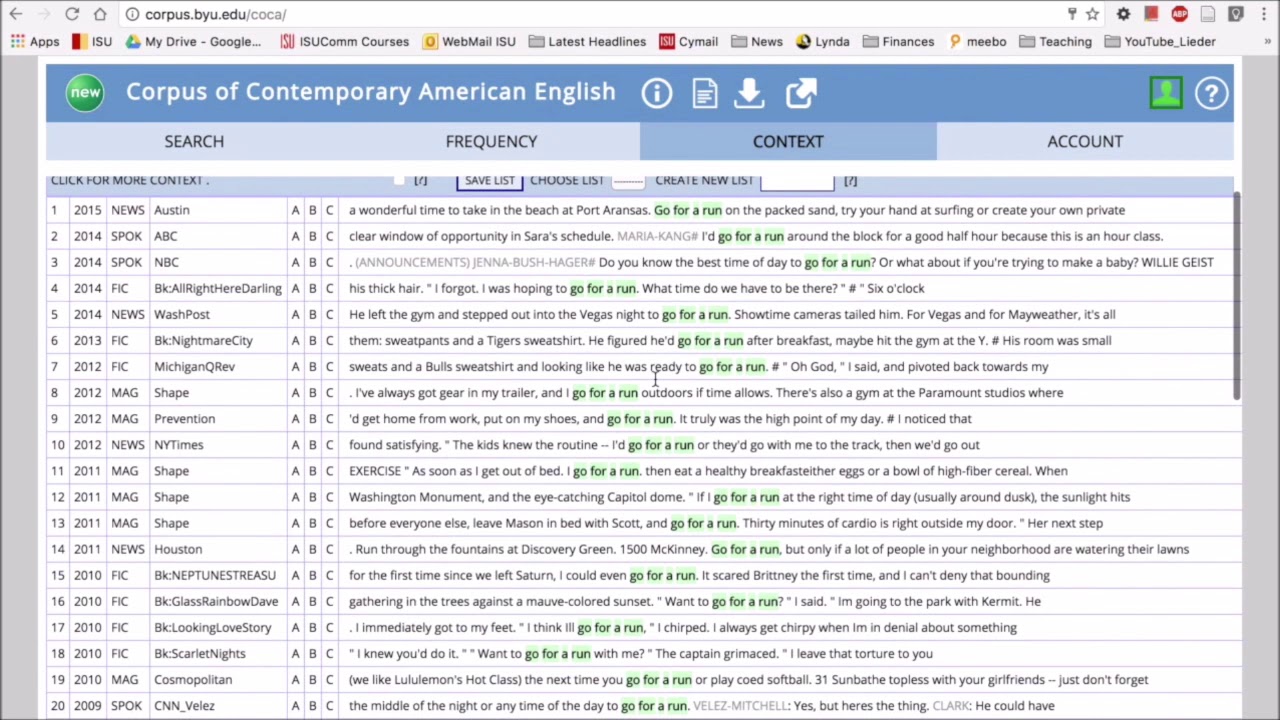The image size is (1280, 720).
Task: Expand the Finances bookmark folder
Action: point(897,42)
